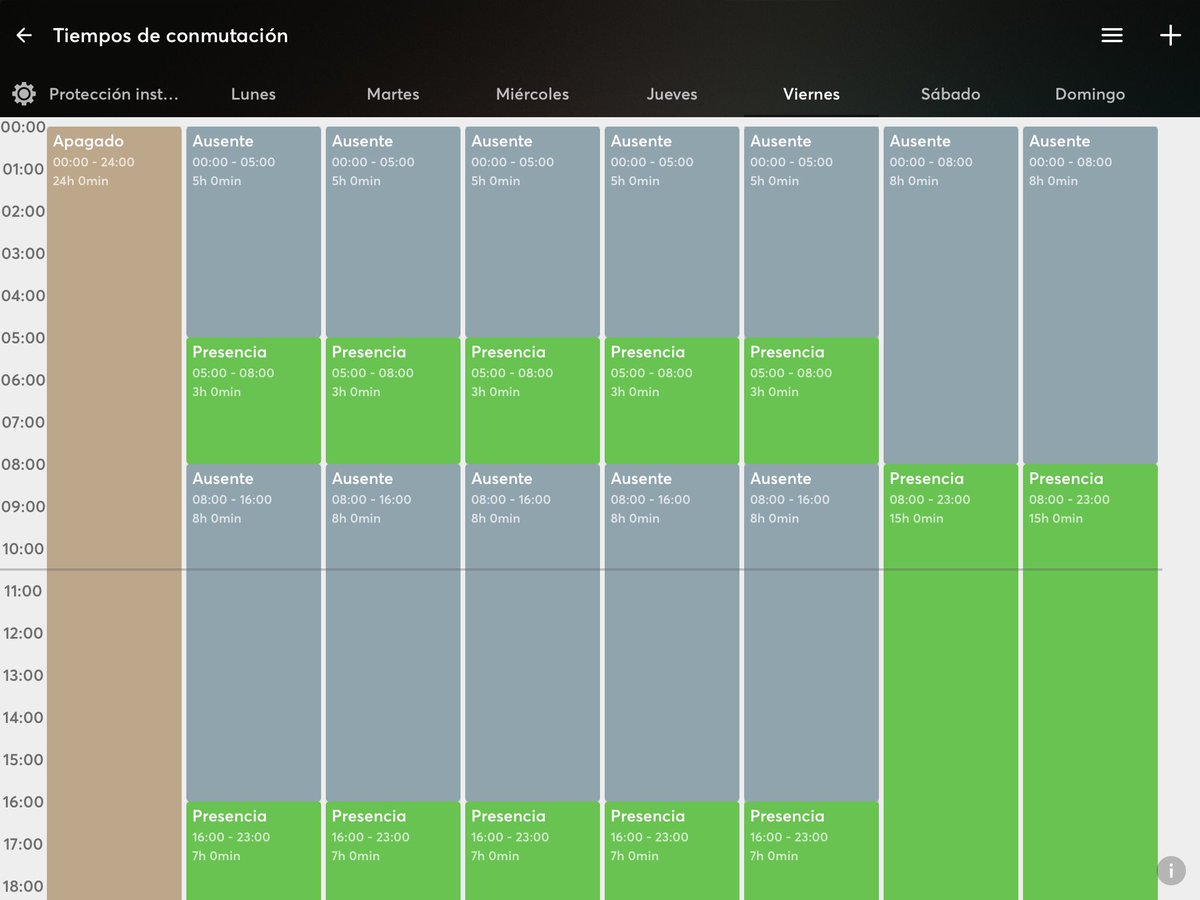Select Jueves Presencia 16:00 - 23:00 block
The height and width of the screenshot is (900, 1200).
[x=672, y=851]
